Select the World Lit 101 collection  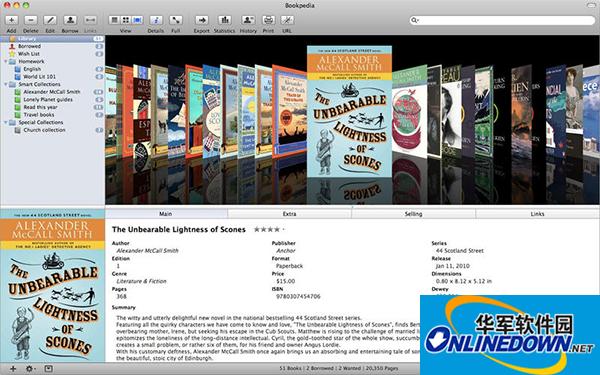pos(52,77)
